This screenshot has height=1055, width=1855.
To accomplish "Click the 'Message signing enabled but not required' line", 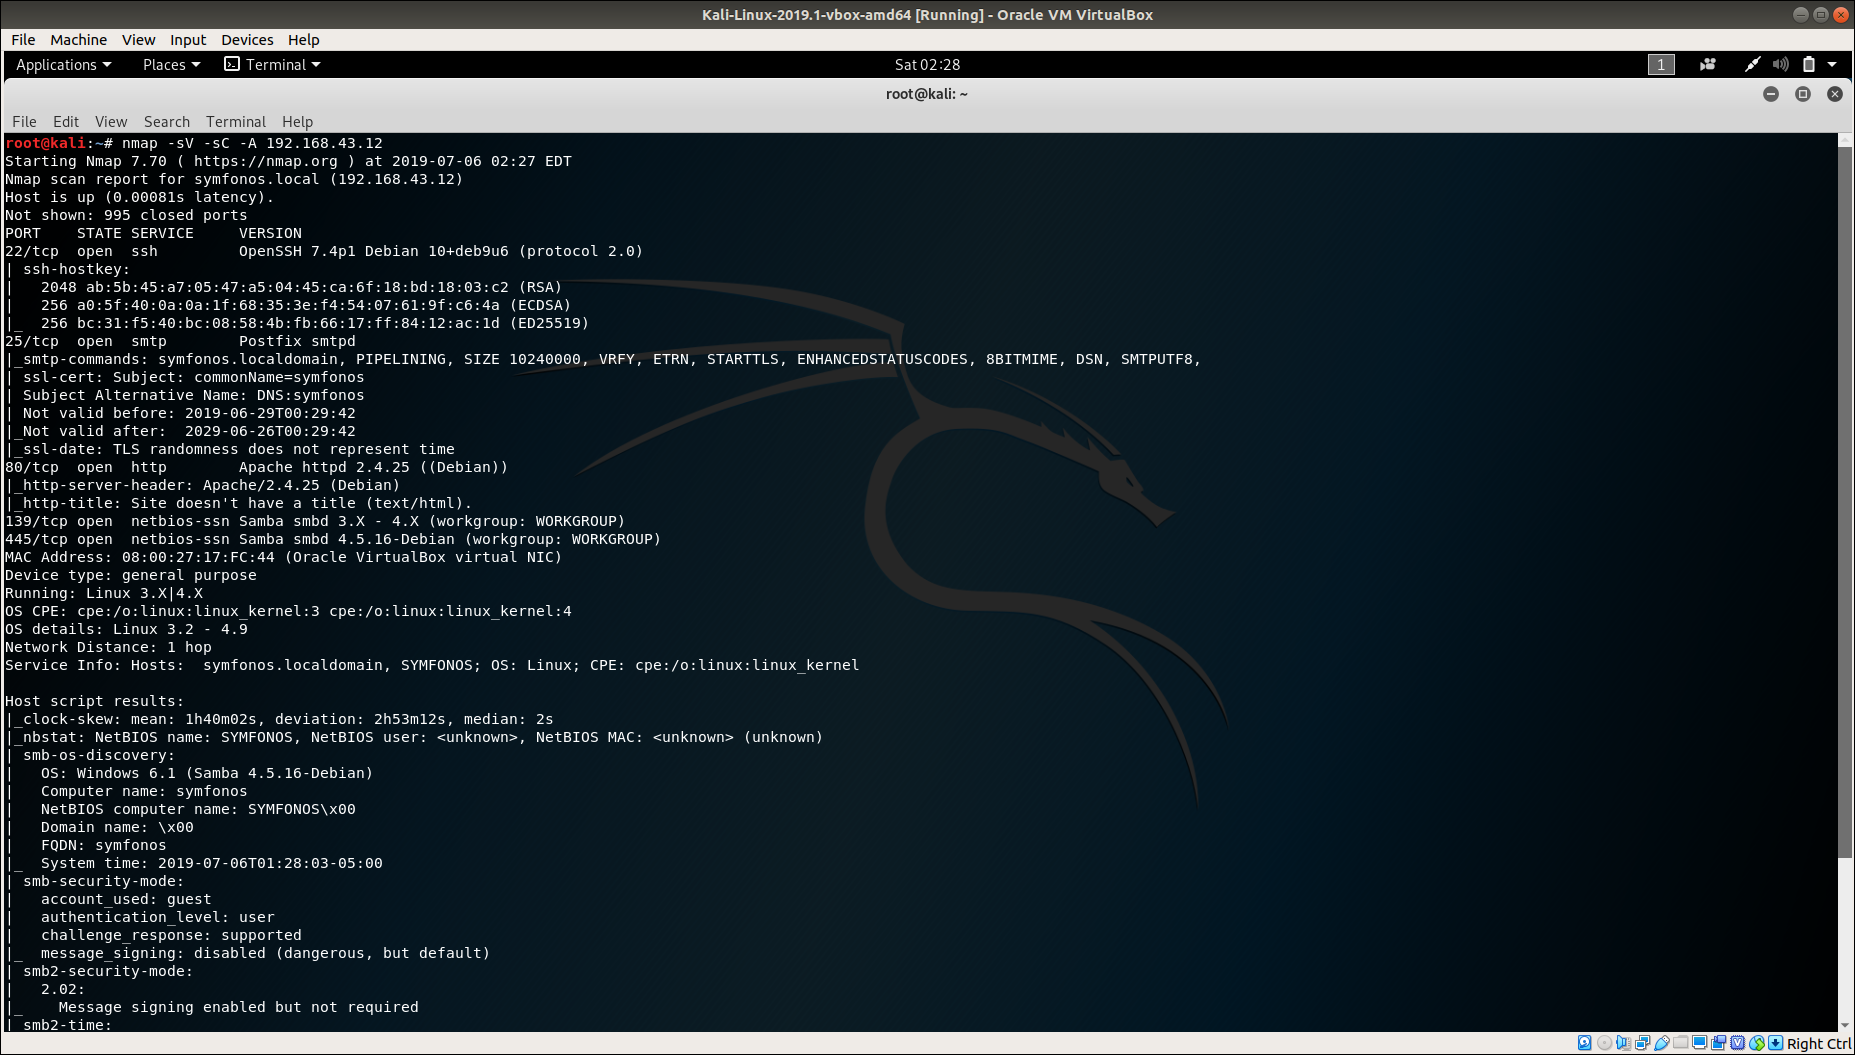I will (x=238, y=1007).
